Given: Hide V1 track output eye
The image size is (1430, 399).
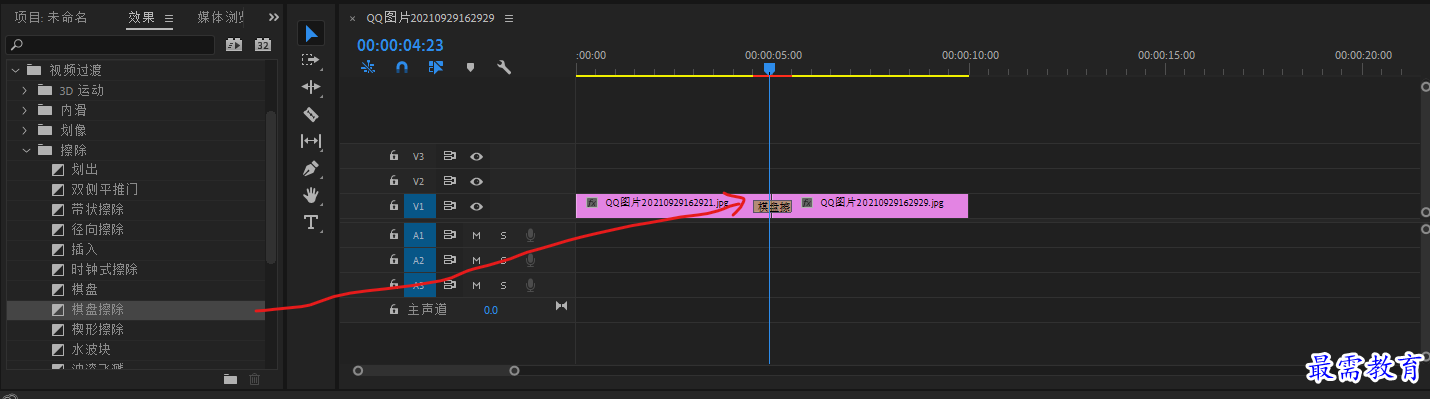Looking at the screenshot, I should pos(477,206).
